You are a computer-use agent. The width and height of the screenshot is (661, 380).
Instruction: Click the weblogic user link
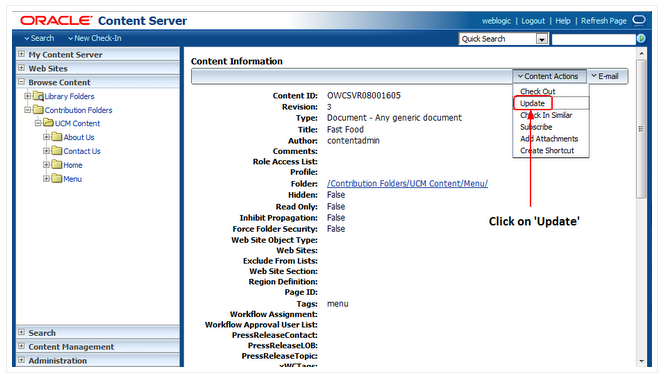tap(496, 21)
